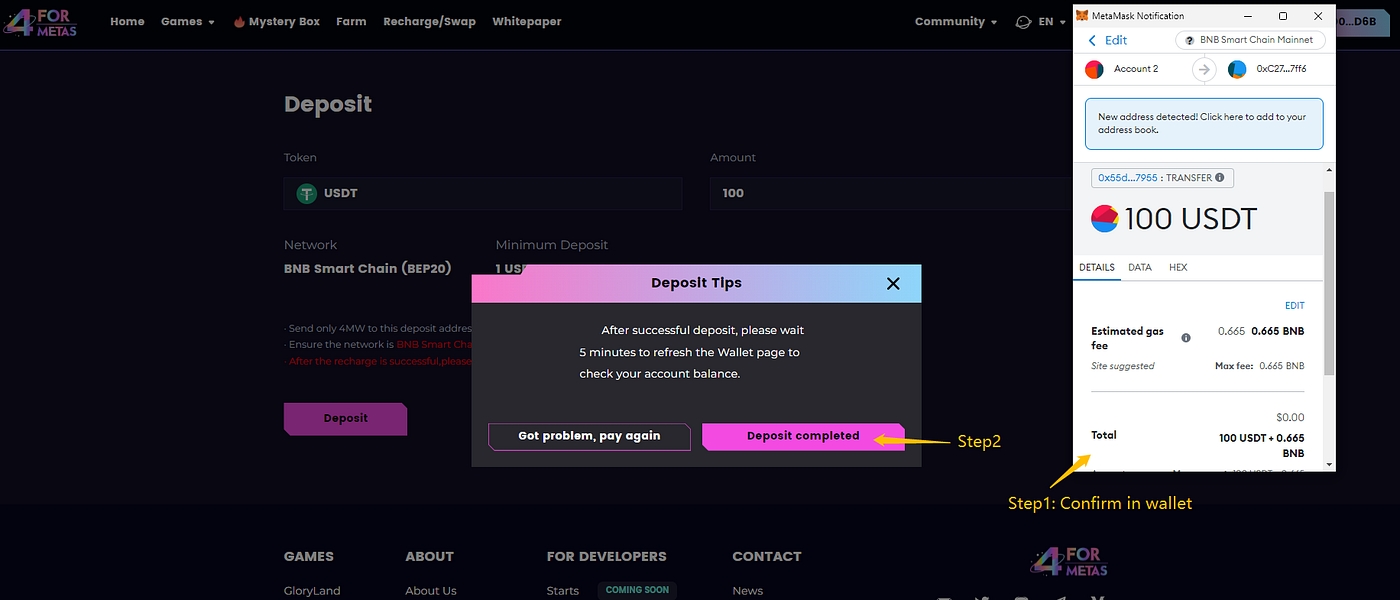Viewport: 1400px width, 600px height.
Task: Click EDIT link above gas fee
Action: tap(1294, 306)
